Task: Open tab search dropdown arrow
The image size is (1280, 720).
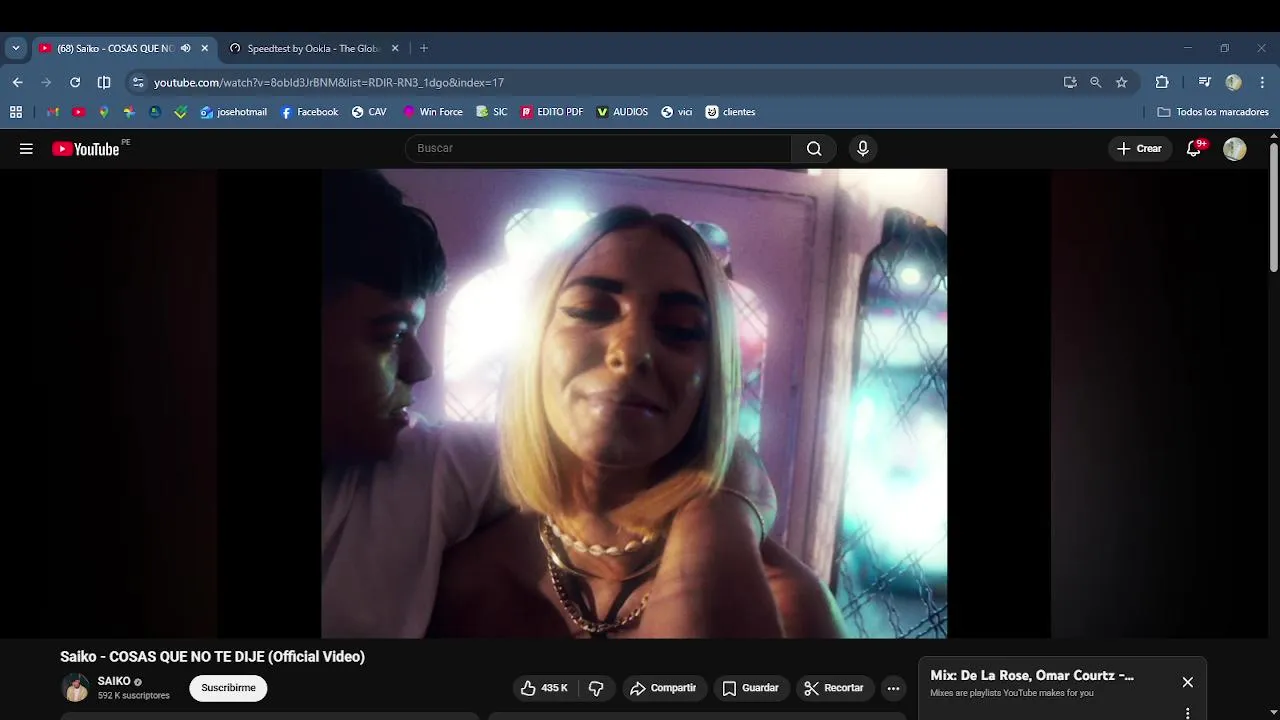Action: click(15, 48)
